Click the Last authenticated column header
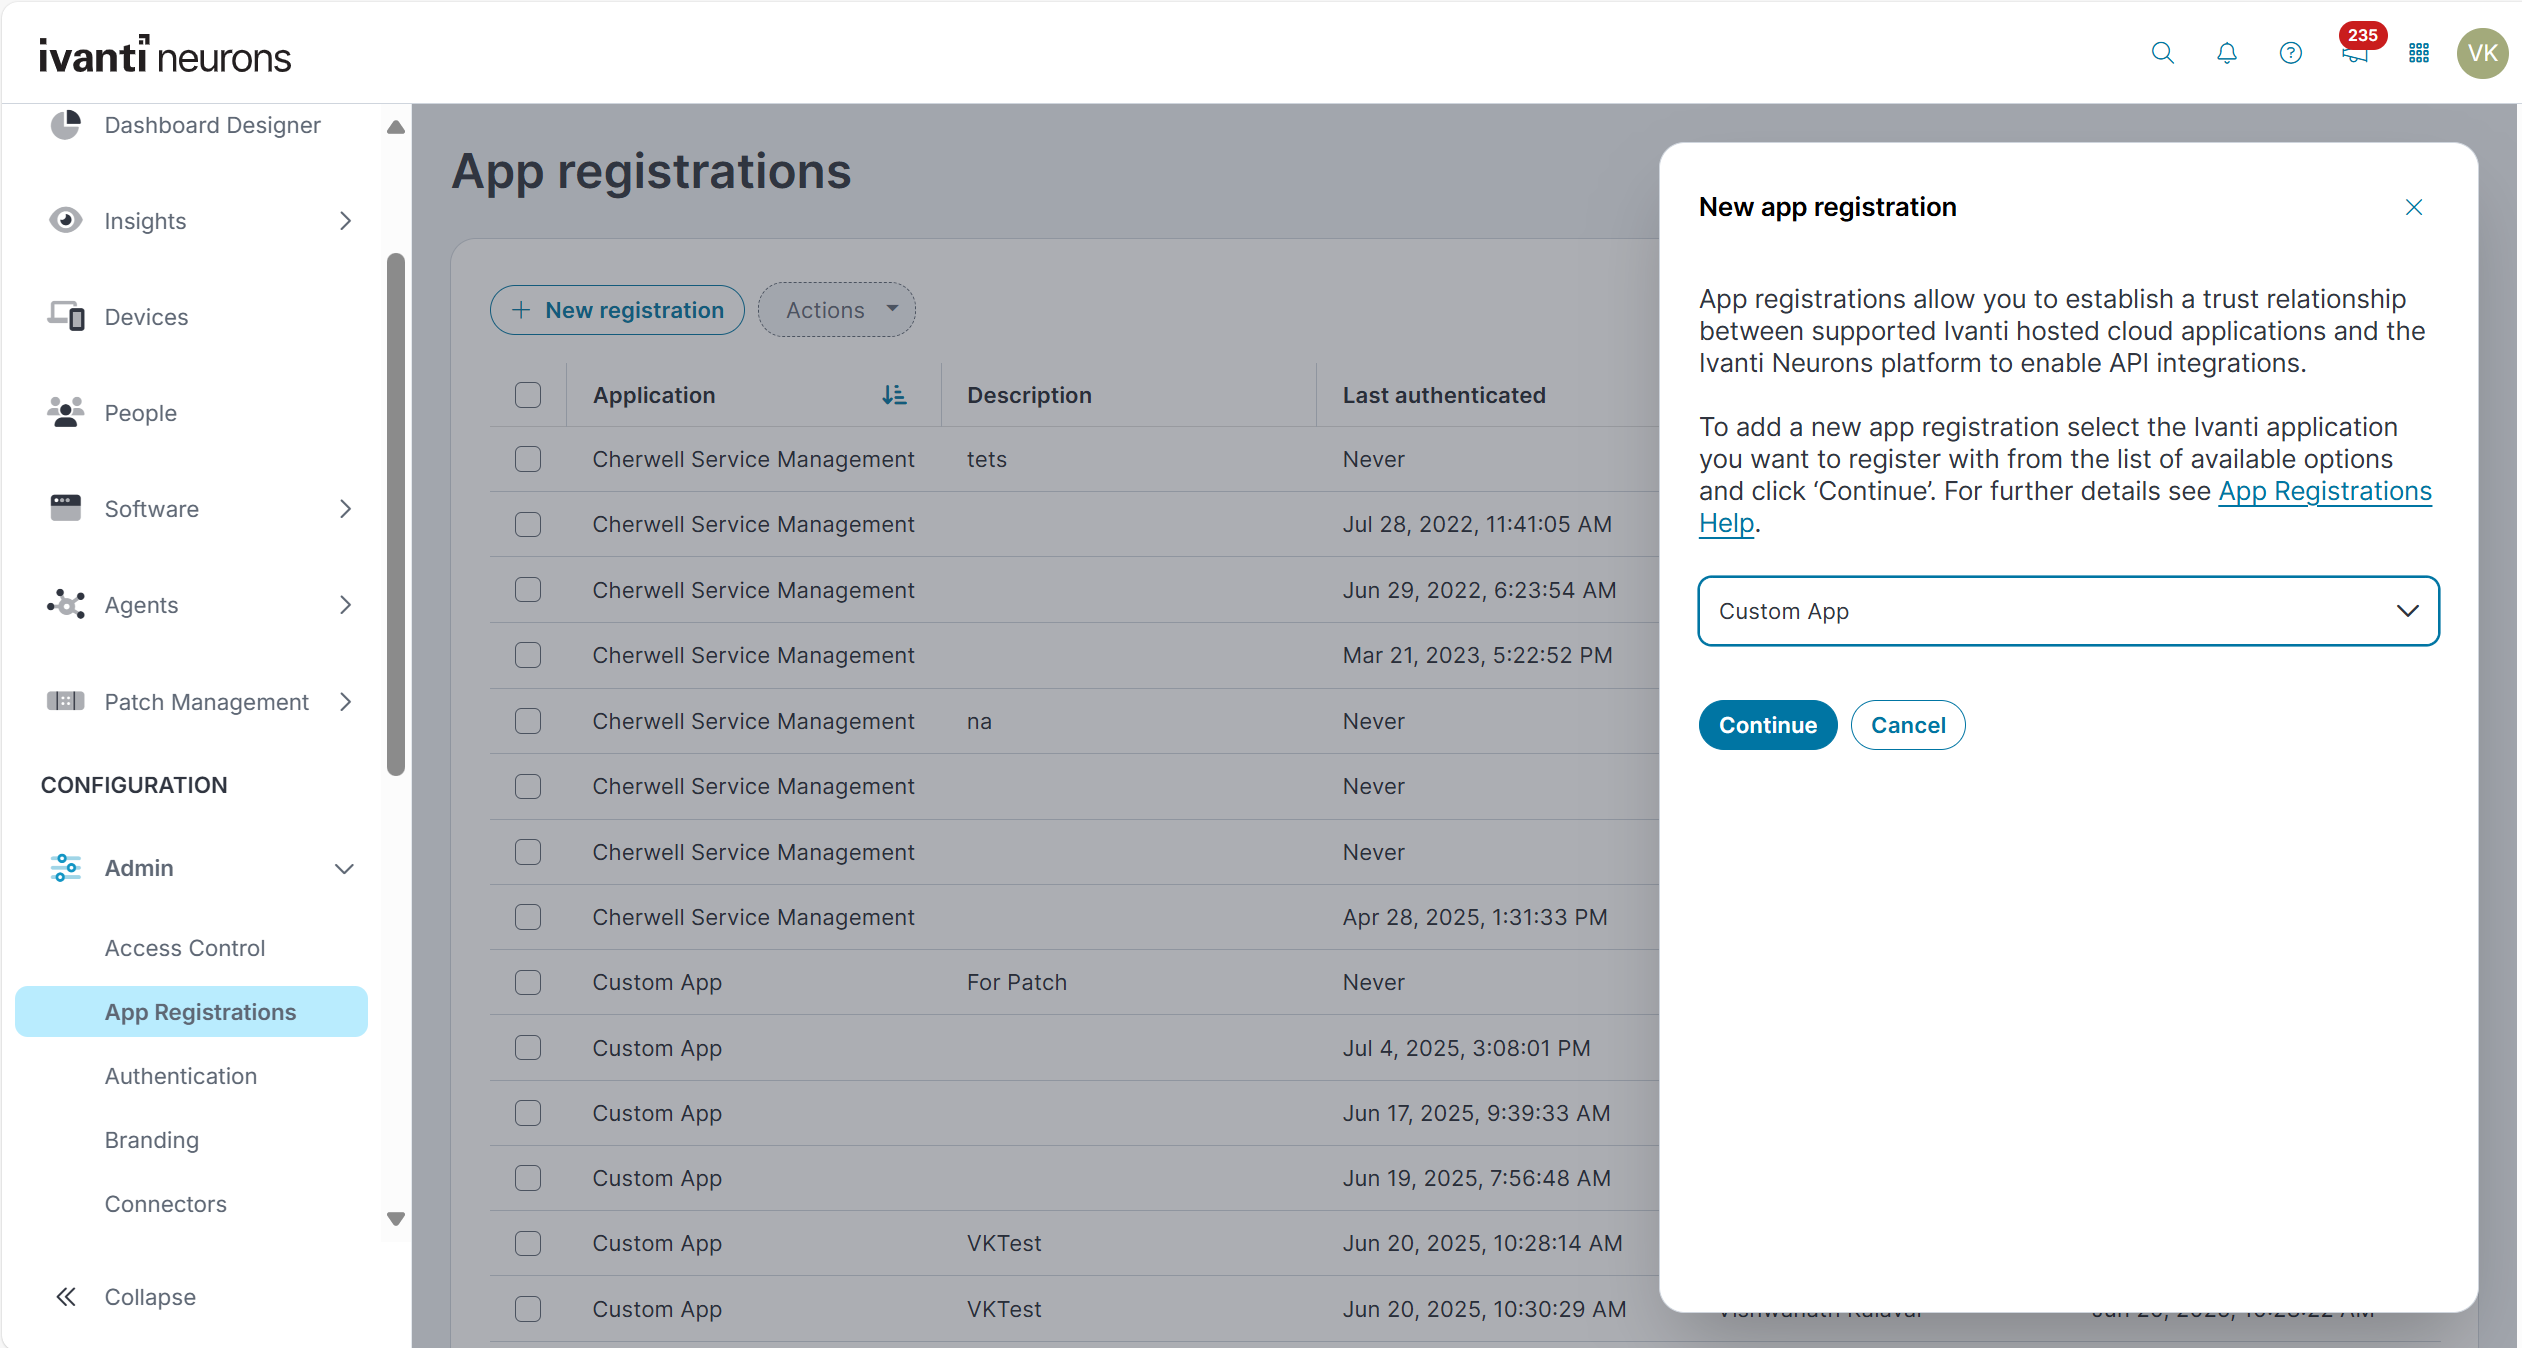The width and height of the screenshot is (2522, 1348). 1444,395
